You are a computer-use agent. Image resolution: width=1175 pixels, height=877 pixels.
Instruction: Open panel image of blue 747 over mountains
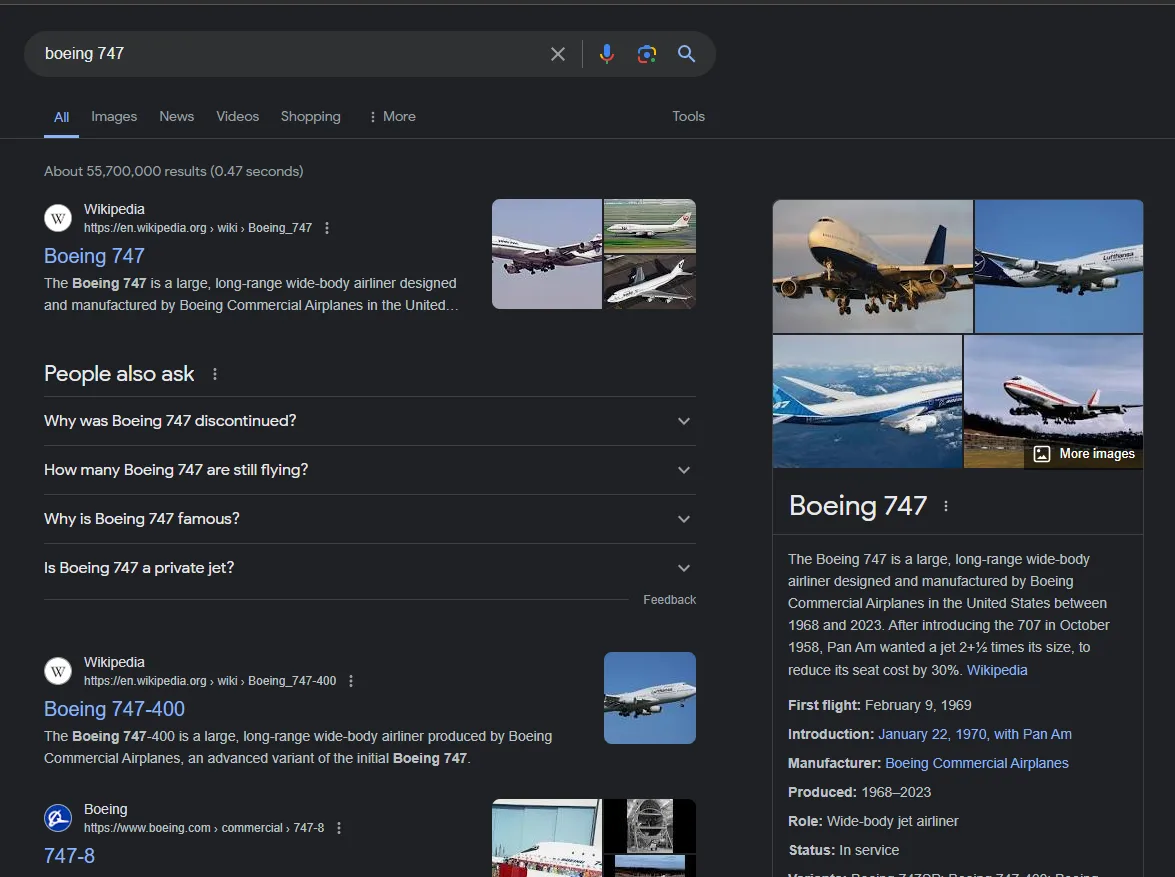[x=867, y=402]
